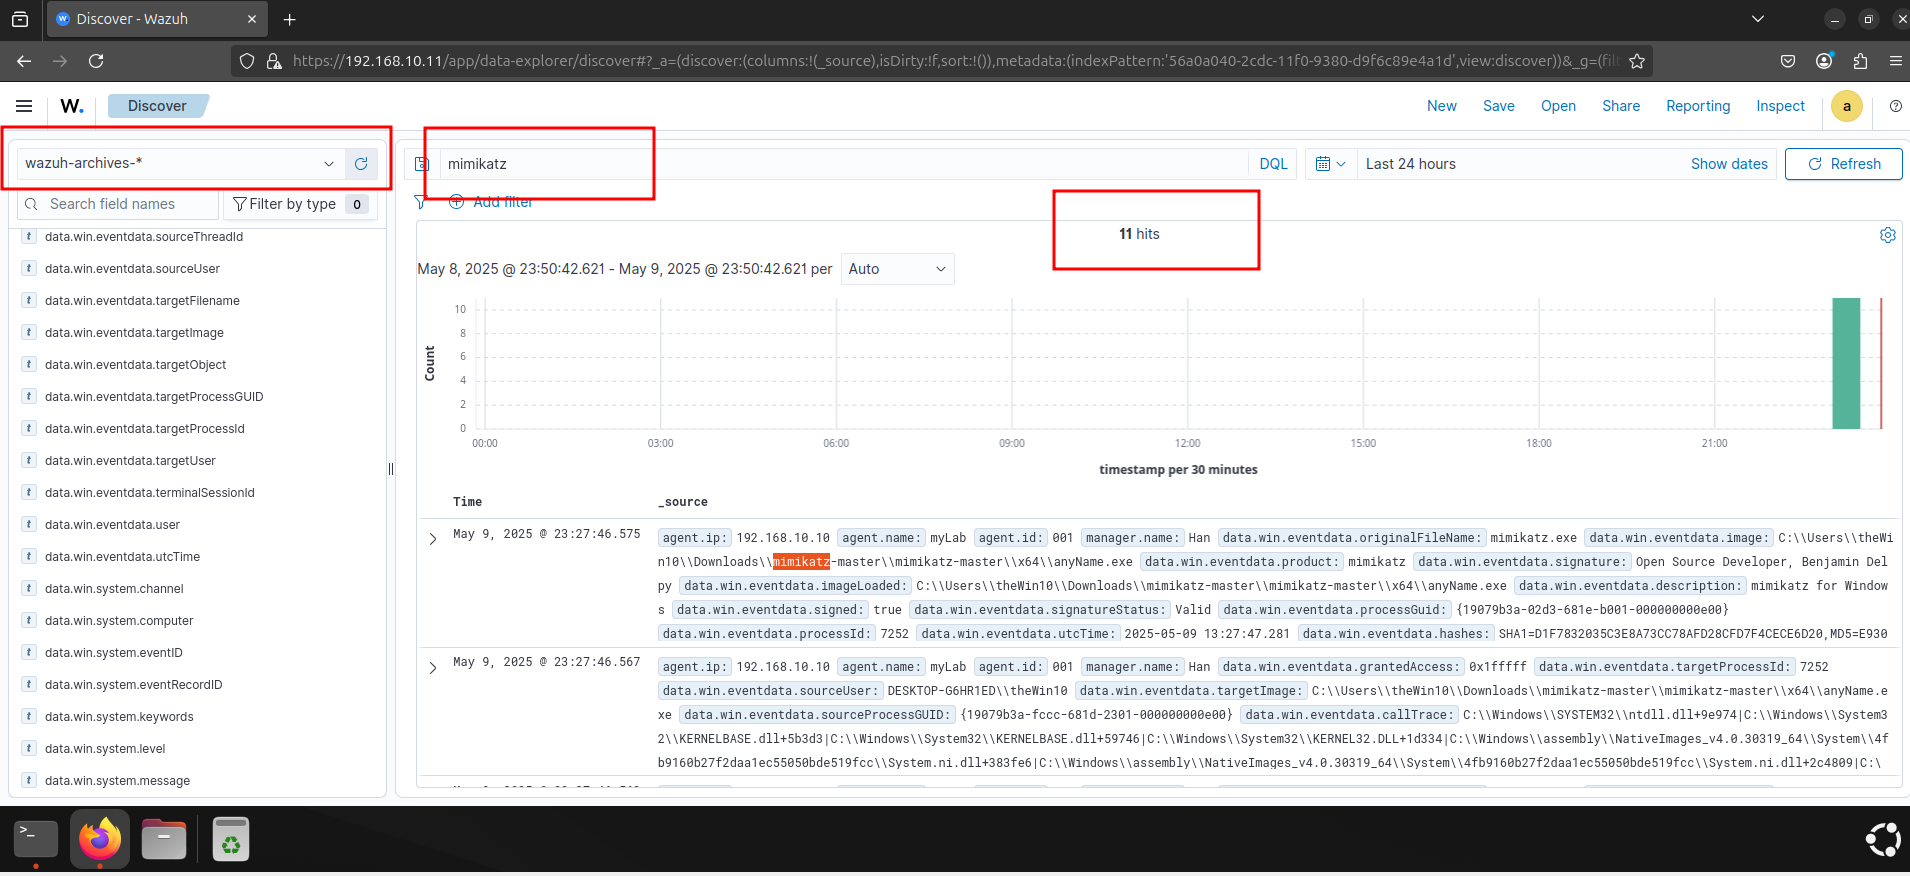Expand the 23:27:46.575 log entry row
Image resolution: width=1910 pixels, height=876 pixels.
pyautogui.click(x=433, y=539)
